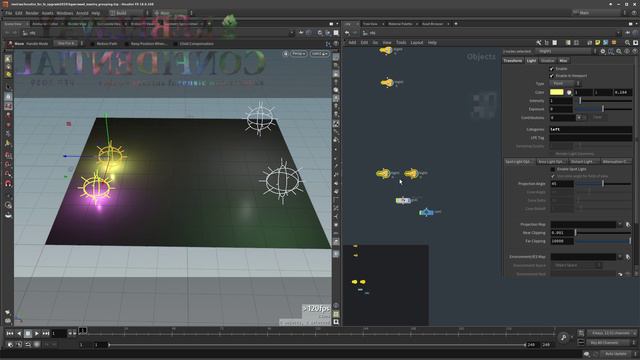The height and width of the screenshot is (360, 640).
Task: Toggle the Reduce Path checkbox
Action: pyautogui.click(x=93, y=44)
